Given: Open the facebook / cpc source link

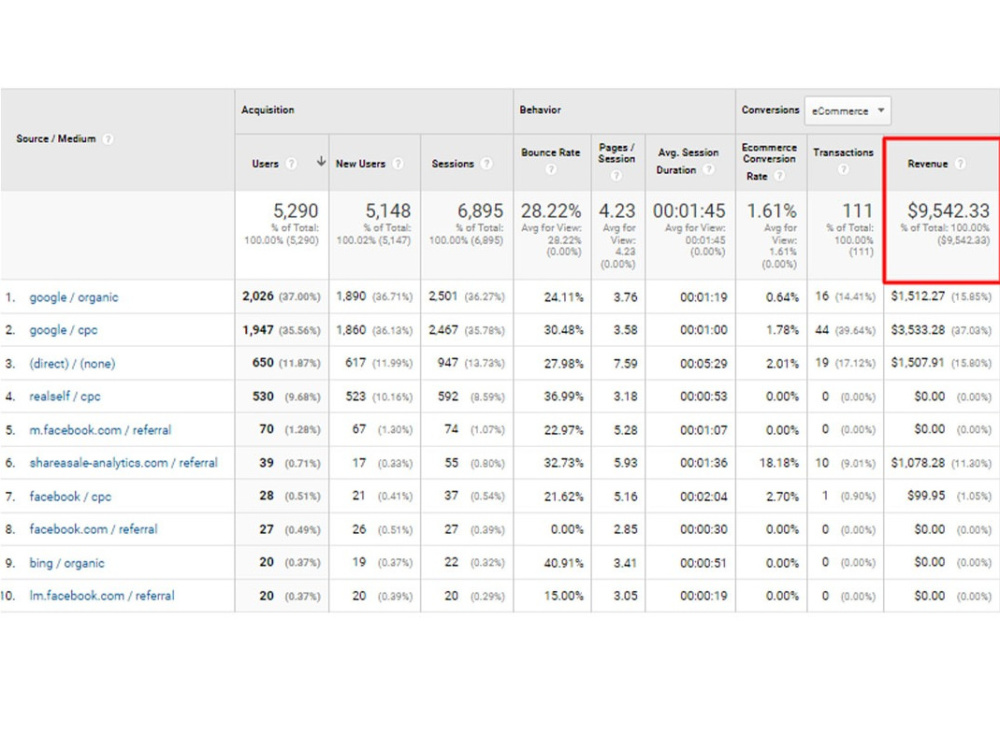Looking at the screenshot, I should 70,496.
